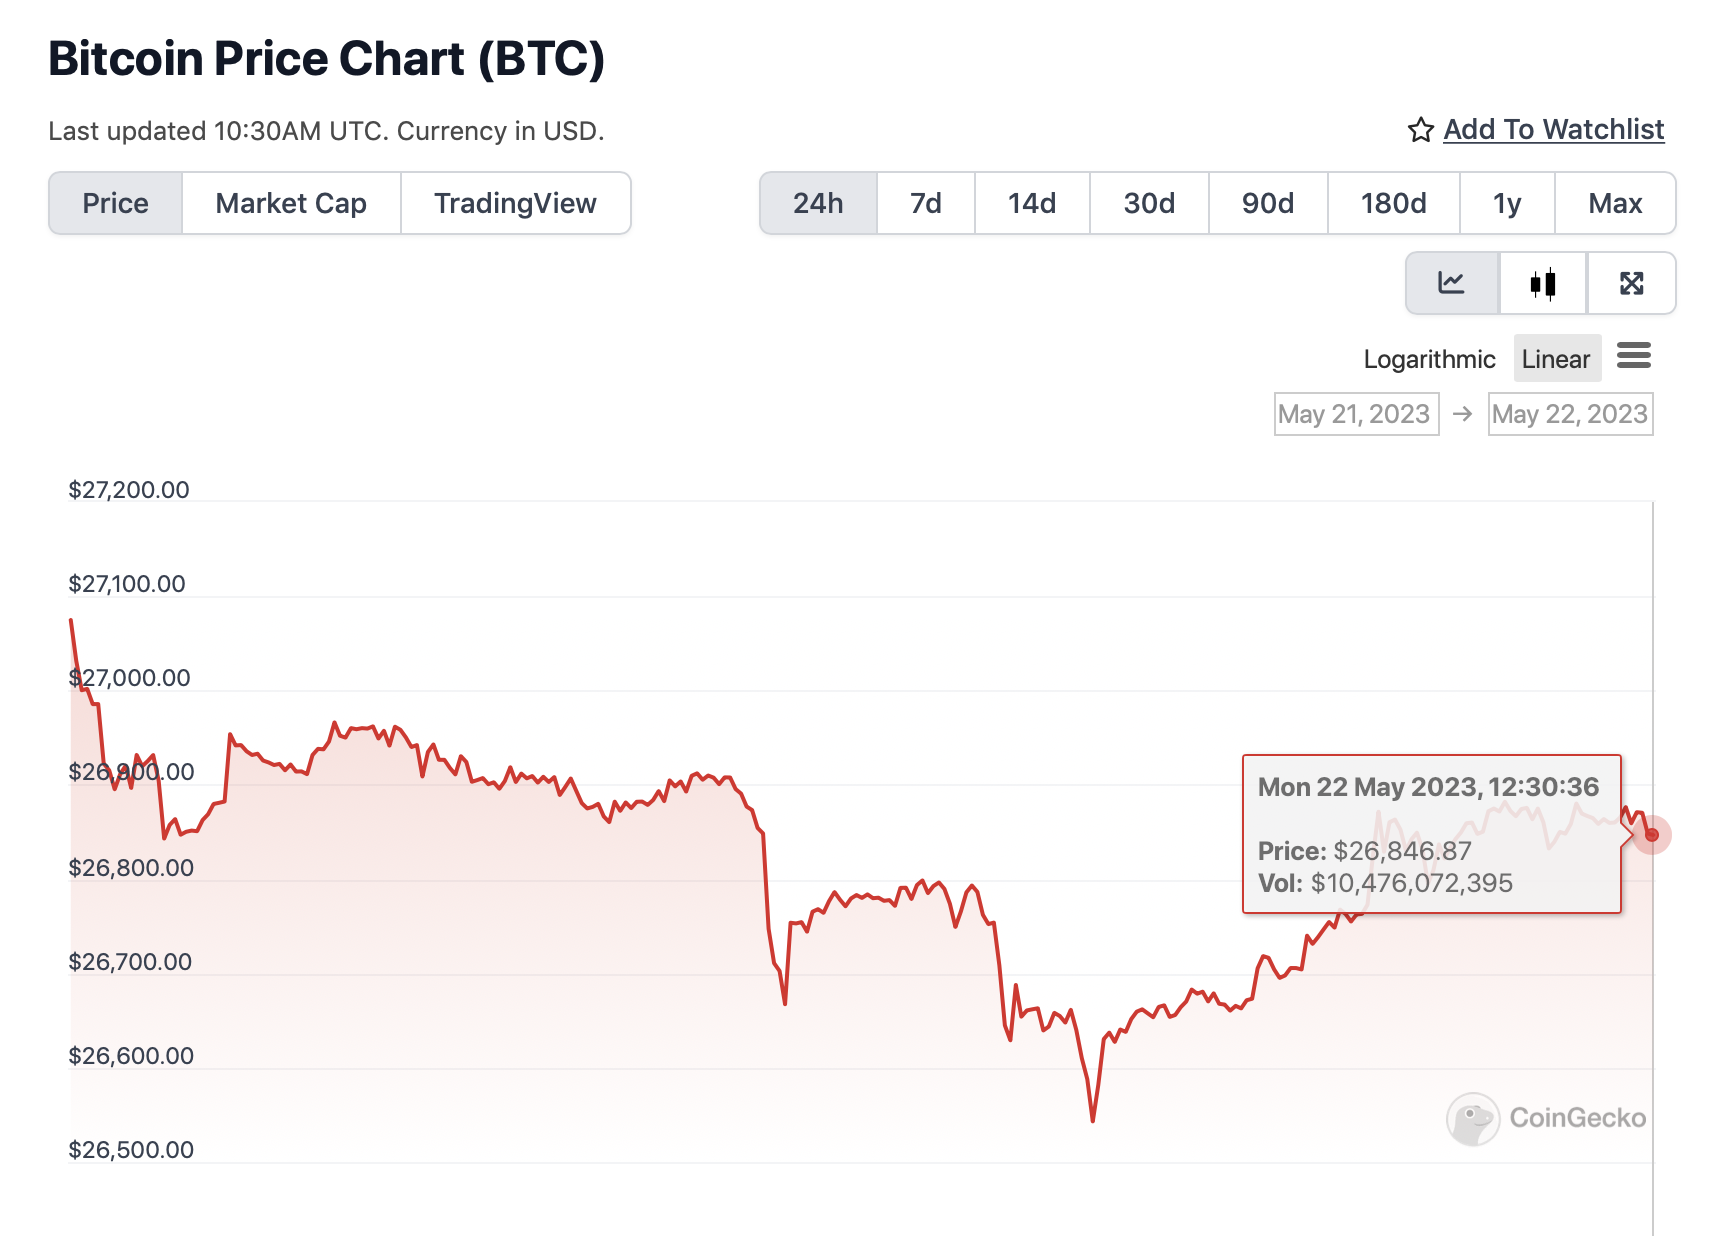Expand chart to fullscreen
The image size is (1712, 1236).
1631,283
